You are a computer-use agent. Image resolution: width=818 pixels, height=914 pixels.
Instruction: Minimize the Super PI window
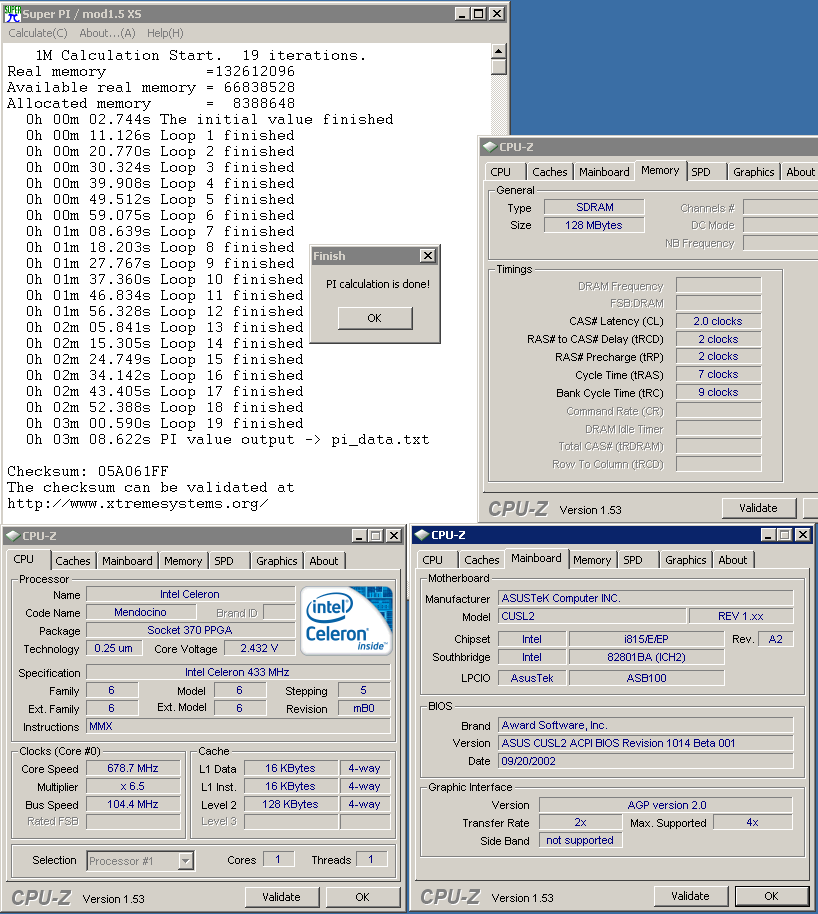(461, 14)
